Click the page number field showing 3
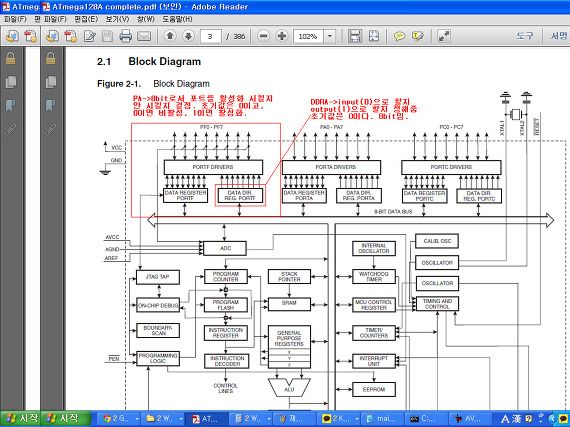Image resolution: width=570 pixels, height=427 pixels. point(210,36)
